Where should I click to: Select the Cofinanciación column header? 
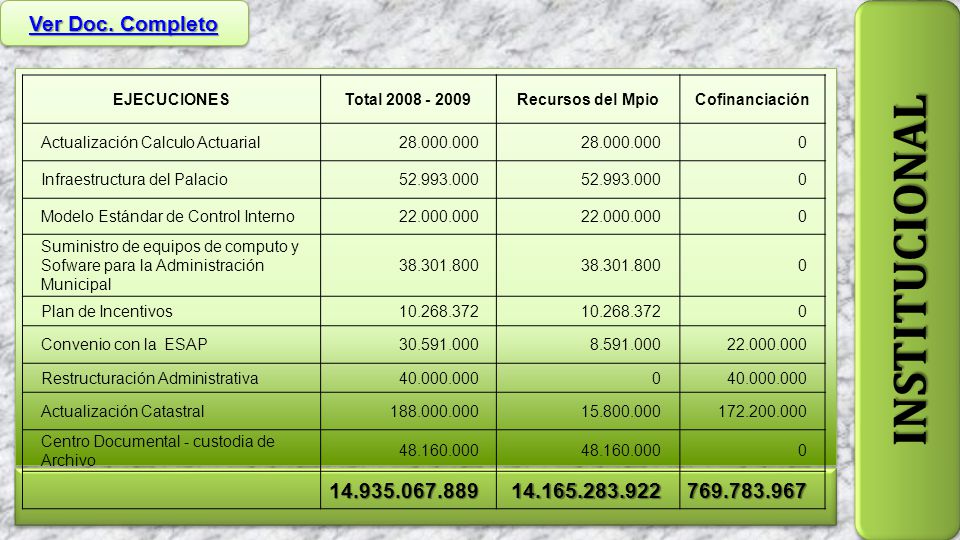coord(752,99)
